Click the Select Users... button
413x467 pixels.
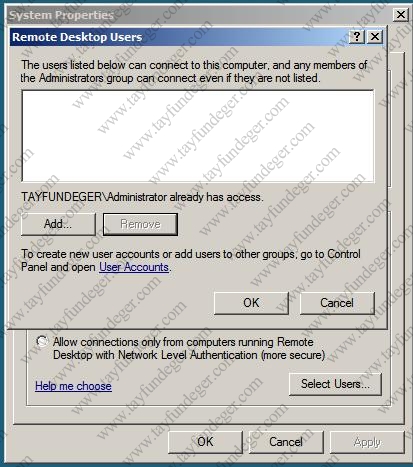pos(335,384)
